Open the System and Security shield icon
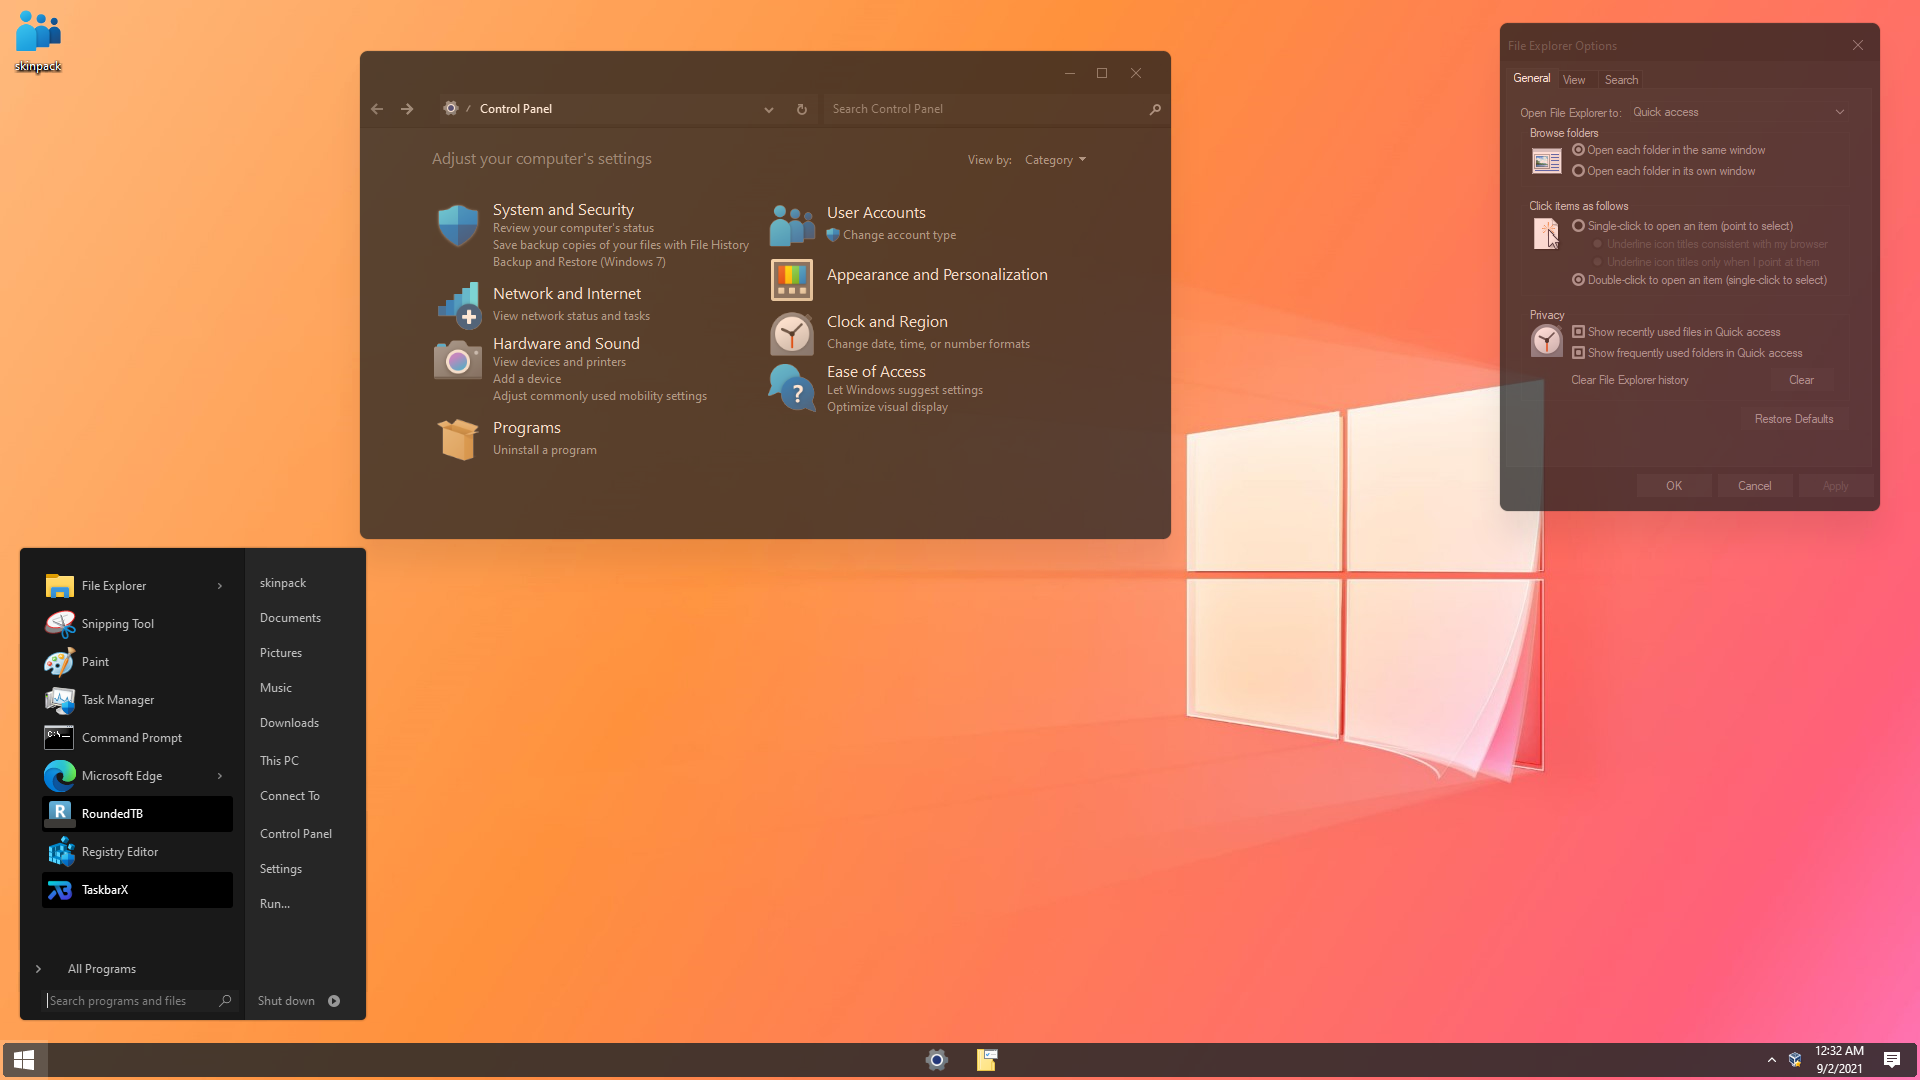This screenshot has width=1920, height=1080. 458,226
